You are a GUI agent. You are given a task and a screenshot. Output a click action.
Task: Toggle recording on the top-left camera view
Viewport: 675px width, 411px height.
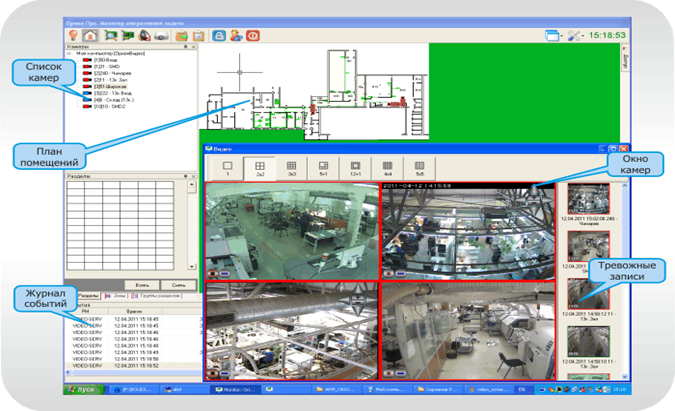(213, 273)
